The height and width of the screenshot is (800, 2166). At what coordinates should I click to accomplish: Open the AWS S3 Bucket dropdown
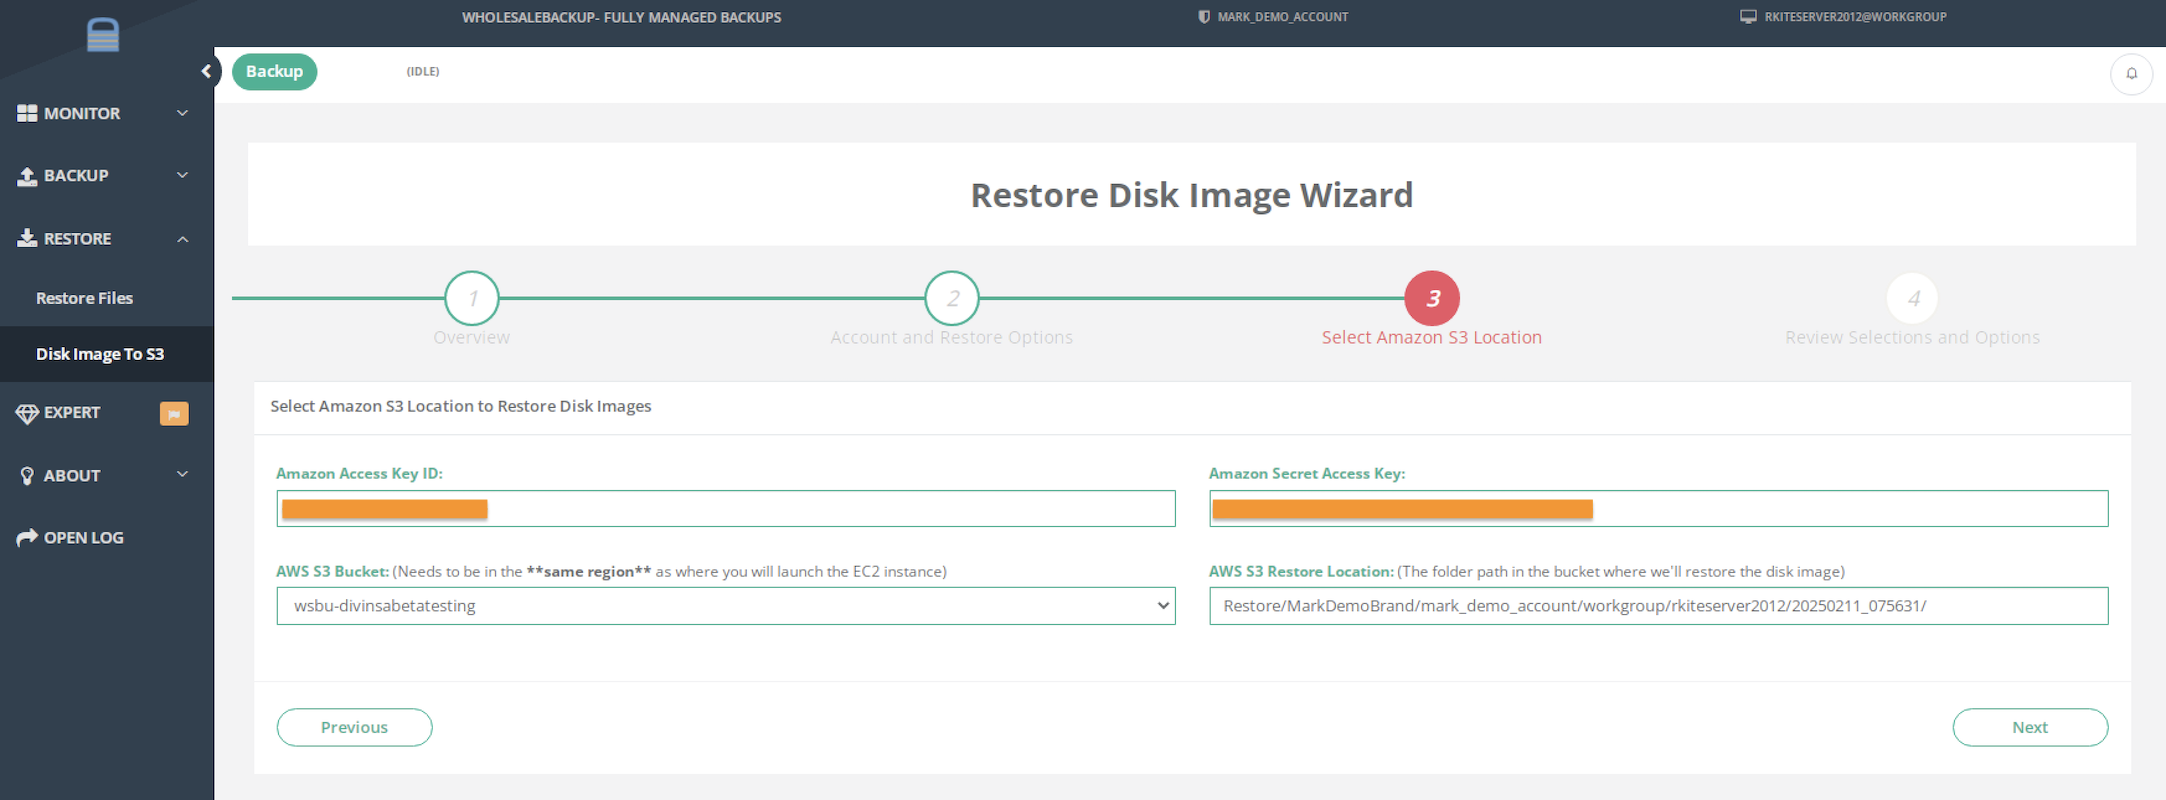[726, 606]
